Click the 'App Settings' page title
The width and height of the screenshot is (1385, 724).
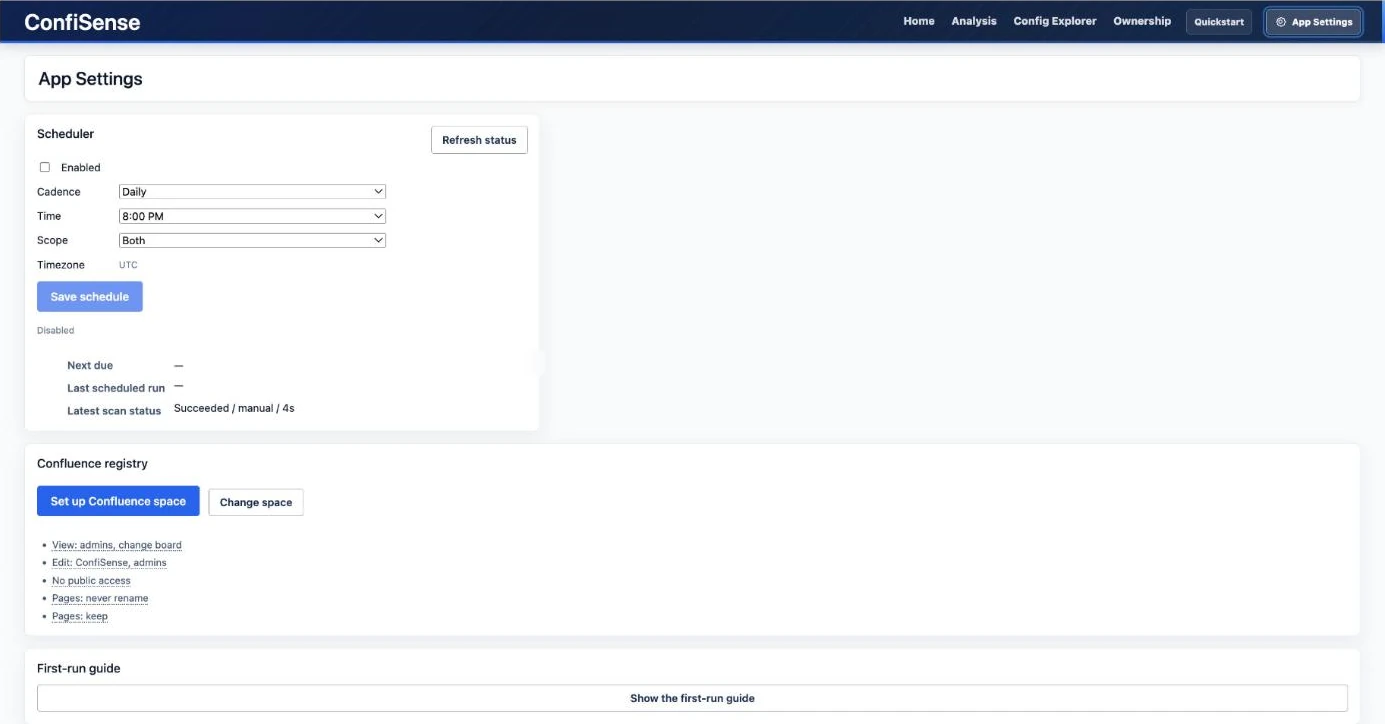point(90,79)
